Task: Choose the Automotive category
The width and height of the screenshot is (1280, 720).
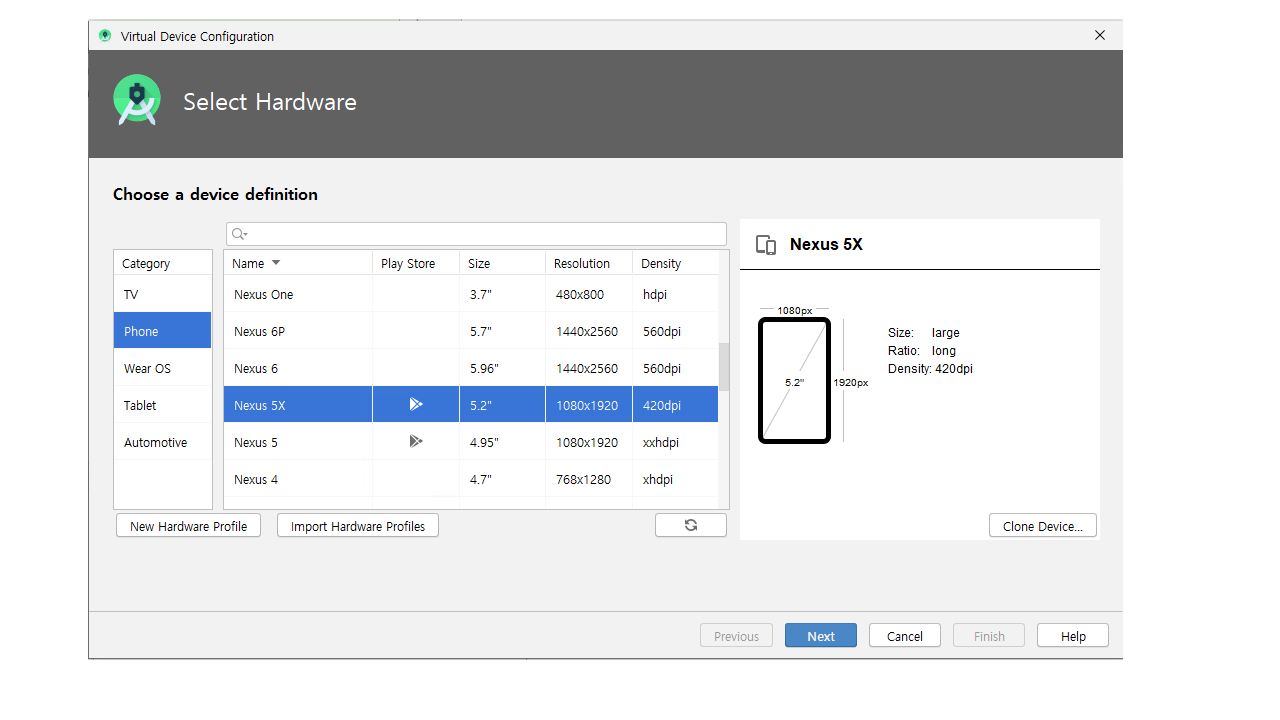Action: click(155, 442)
